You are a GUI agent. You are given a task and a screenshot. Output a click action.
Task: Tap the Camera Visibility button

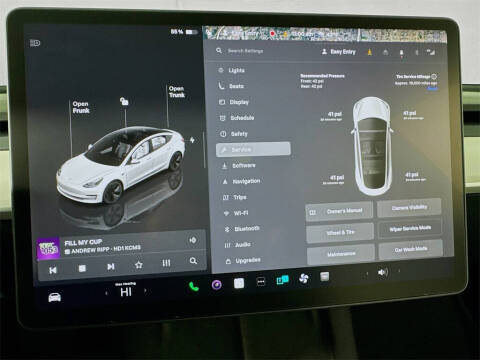pyautogui.click(x=409, y=207)
